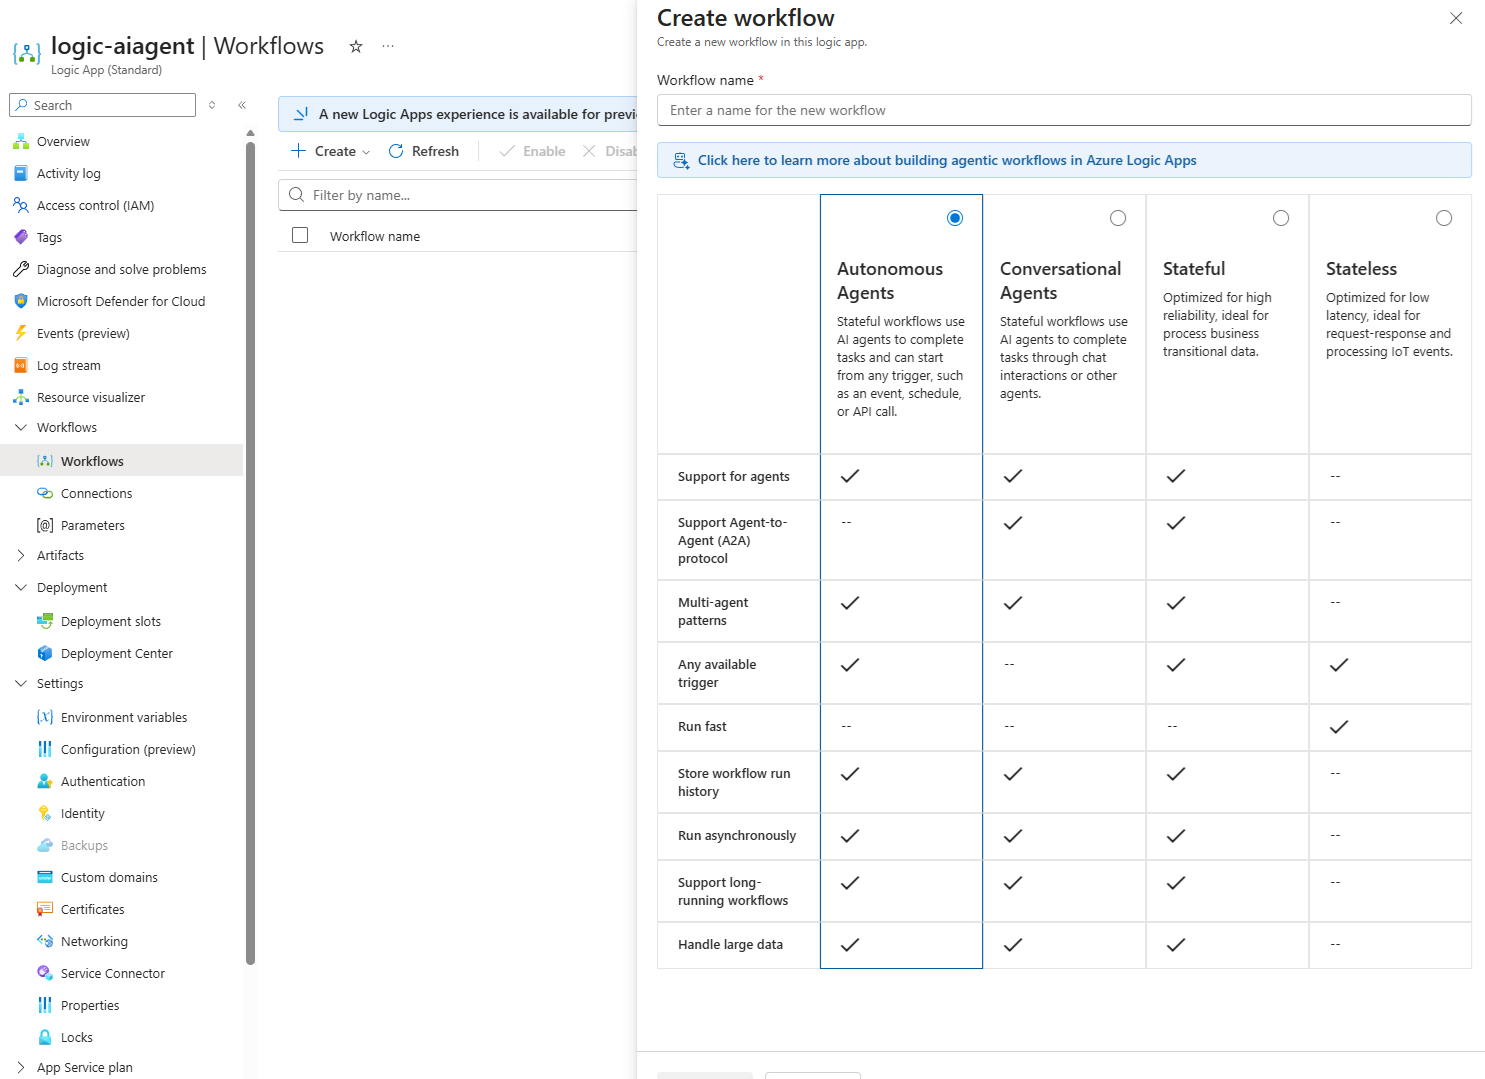Screen dimensions: 1485x1079
Task: Open Deployment slots icon in sidebar
Action: point(45,622)
